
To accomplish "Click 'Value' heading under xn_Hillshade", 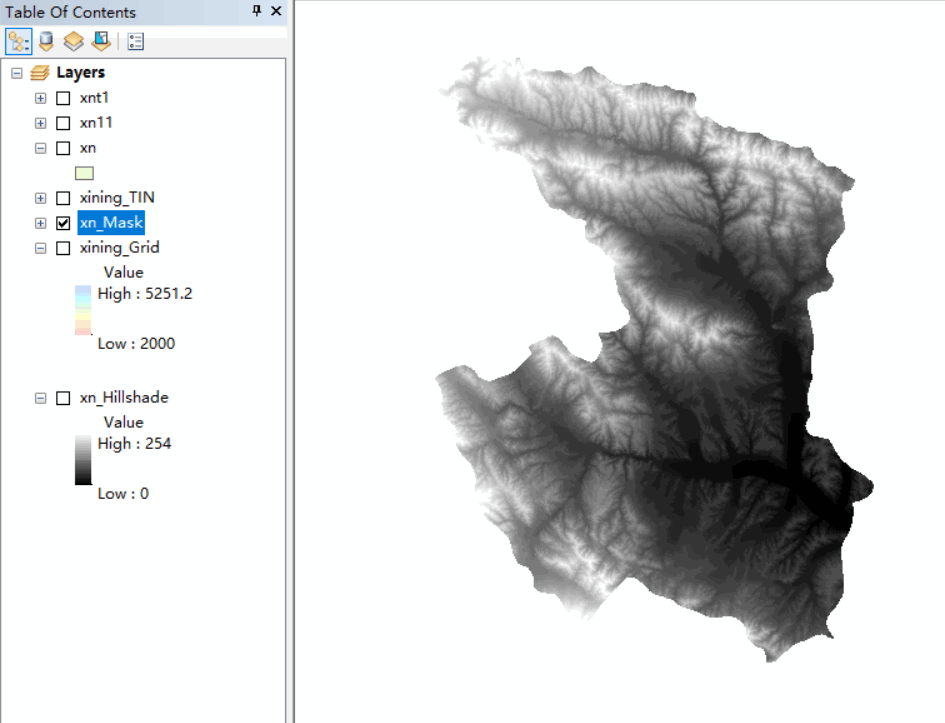I will [x=124, y=422].
